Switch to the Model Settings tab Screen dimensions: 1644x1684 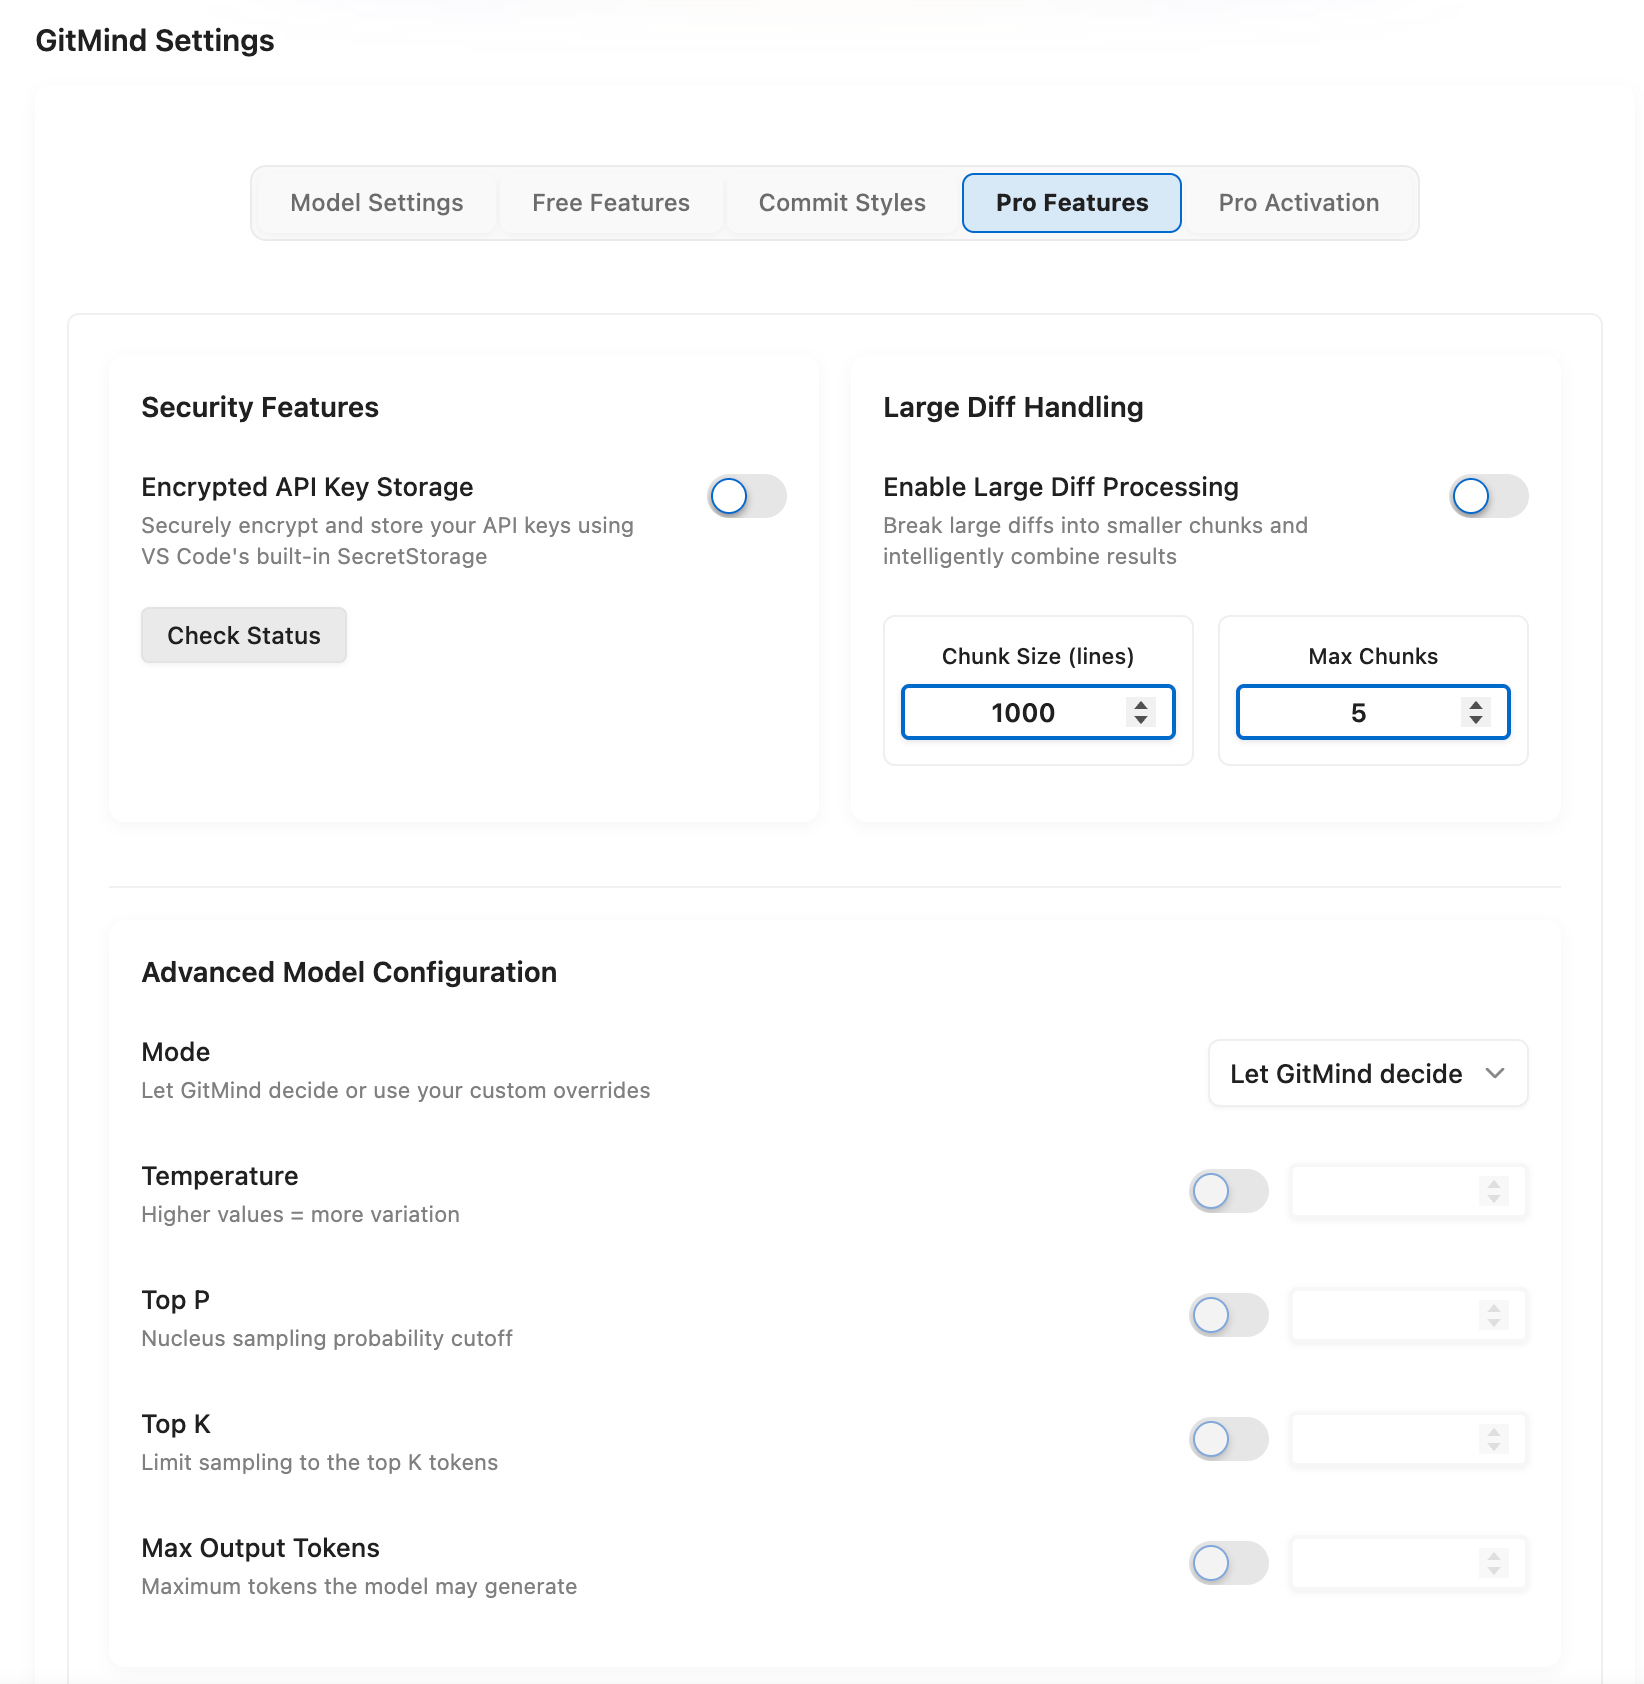[x=376, y=203]
